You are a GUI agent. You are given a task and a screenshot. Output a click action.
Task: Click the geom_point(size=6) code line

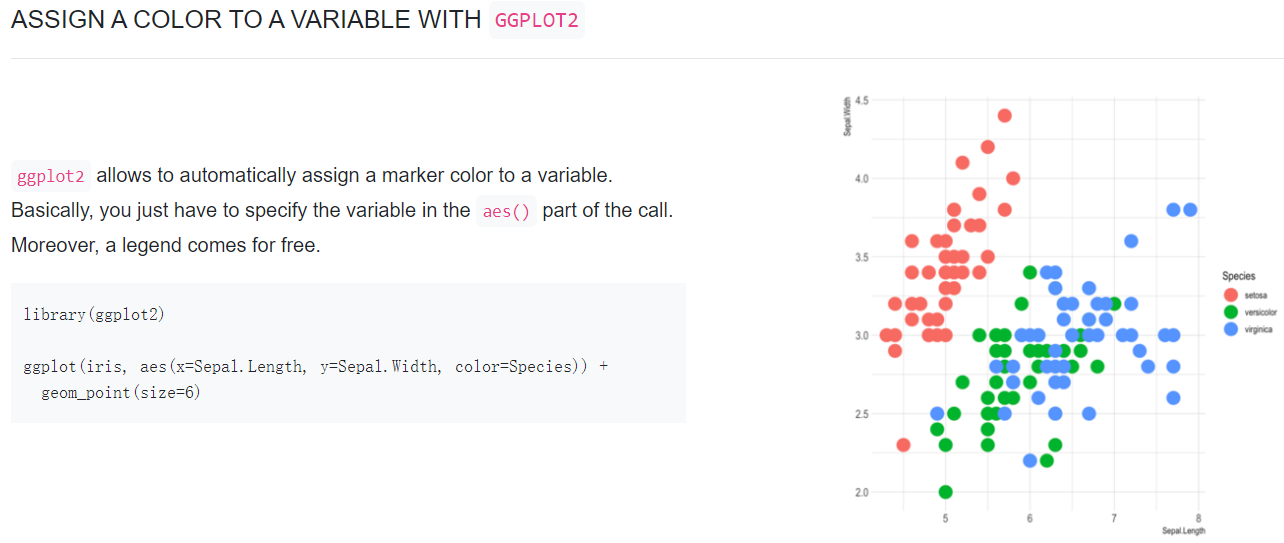click(120, 393)
